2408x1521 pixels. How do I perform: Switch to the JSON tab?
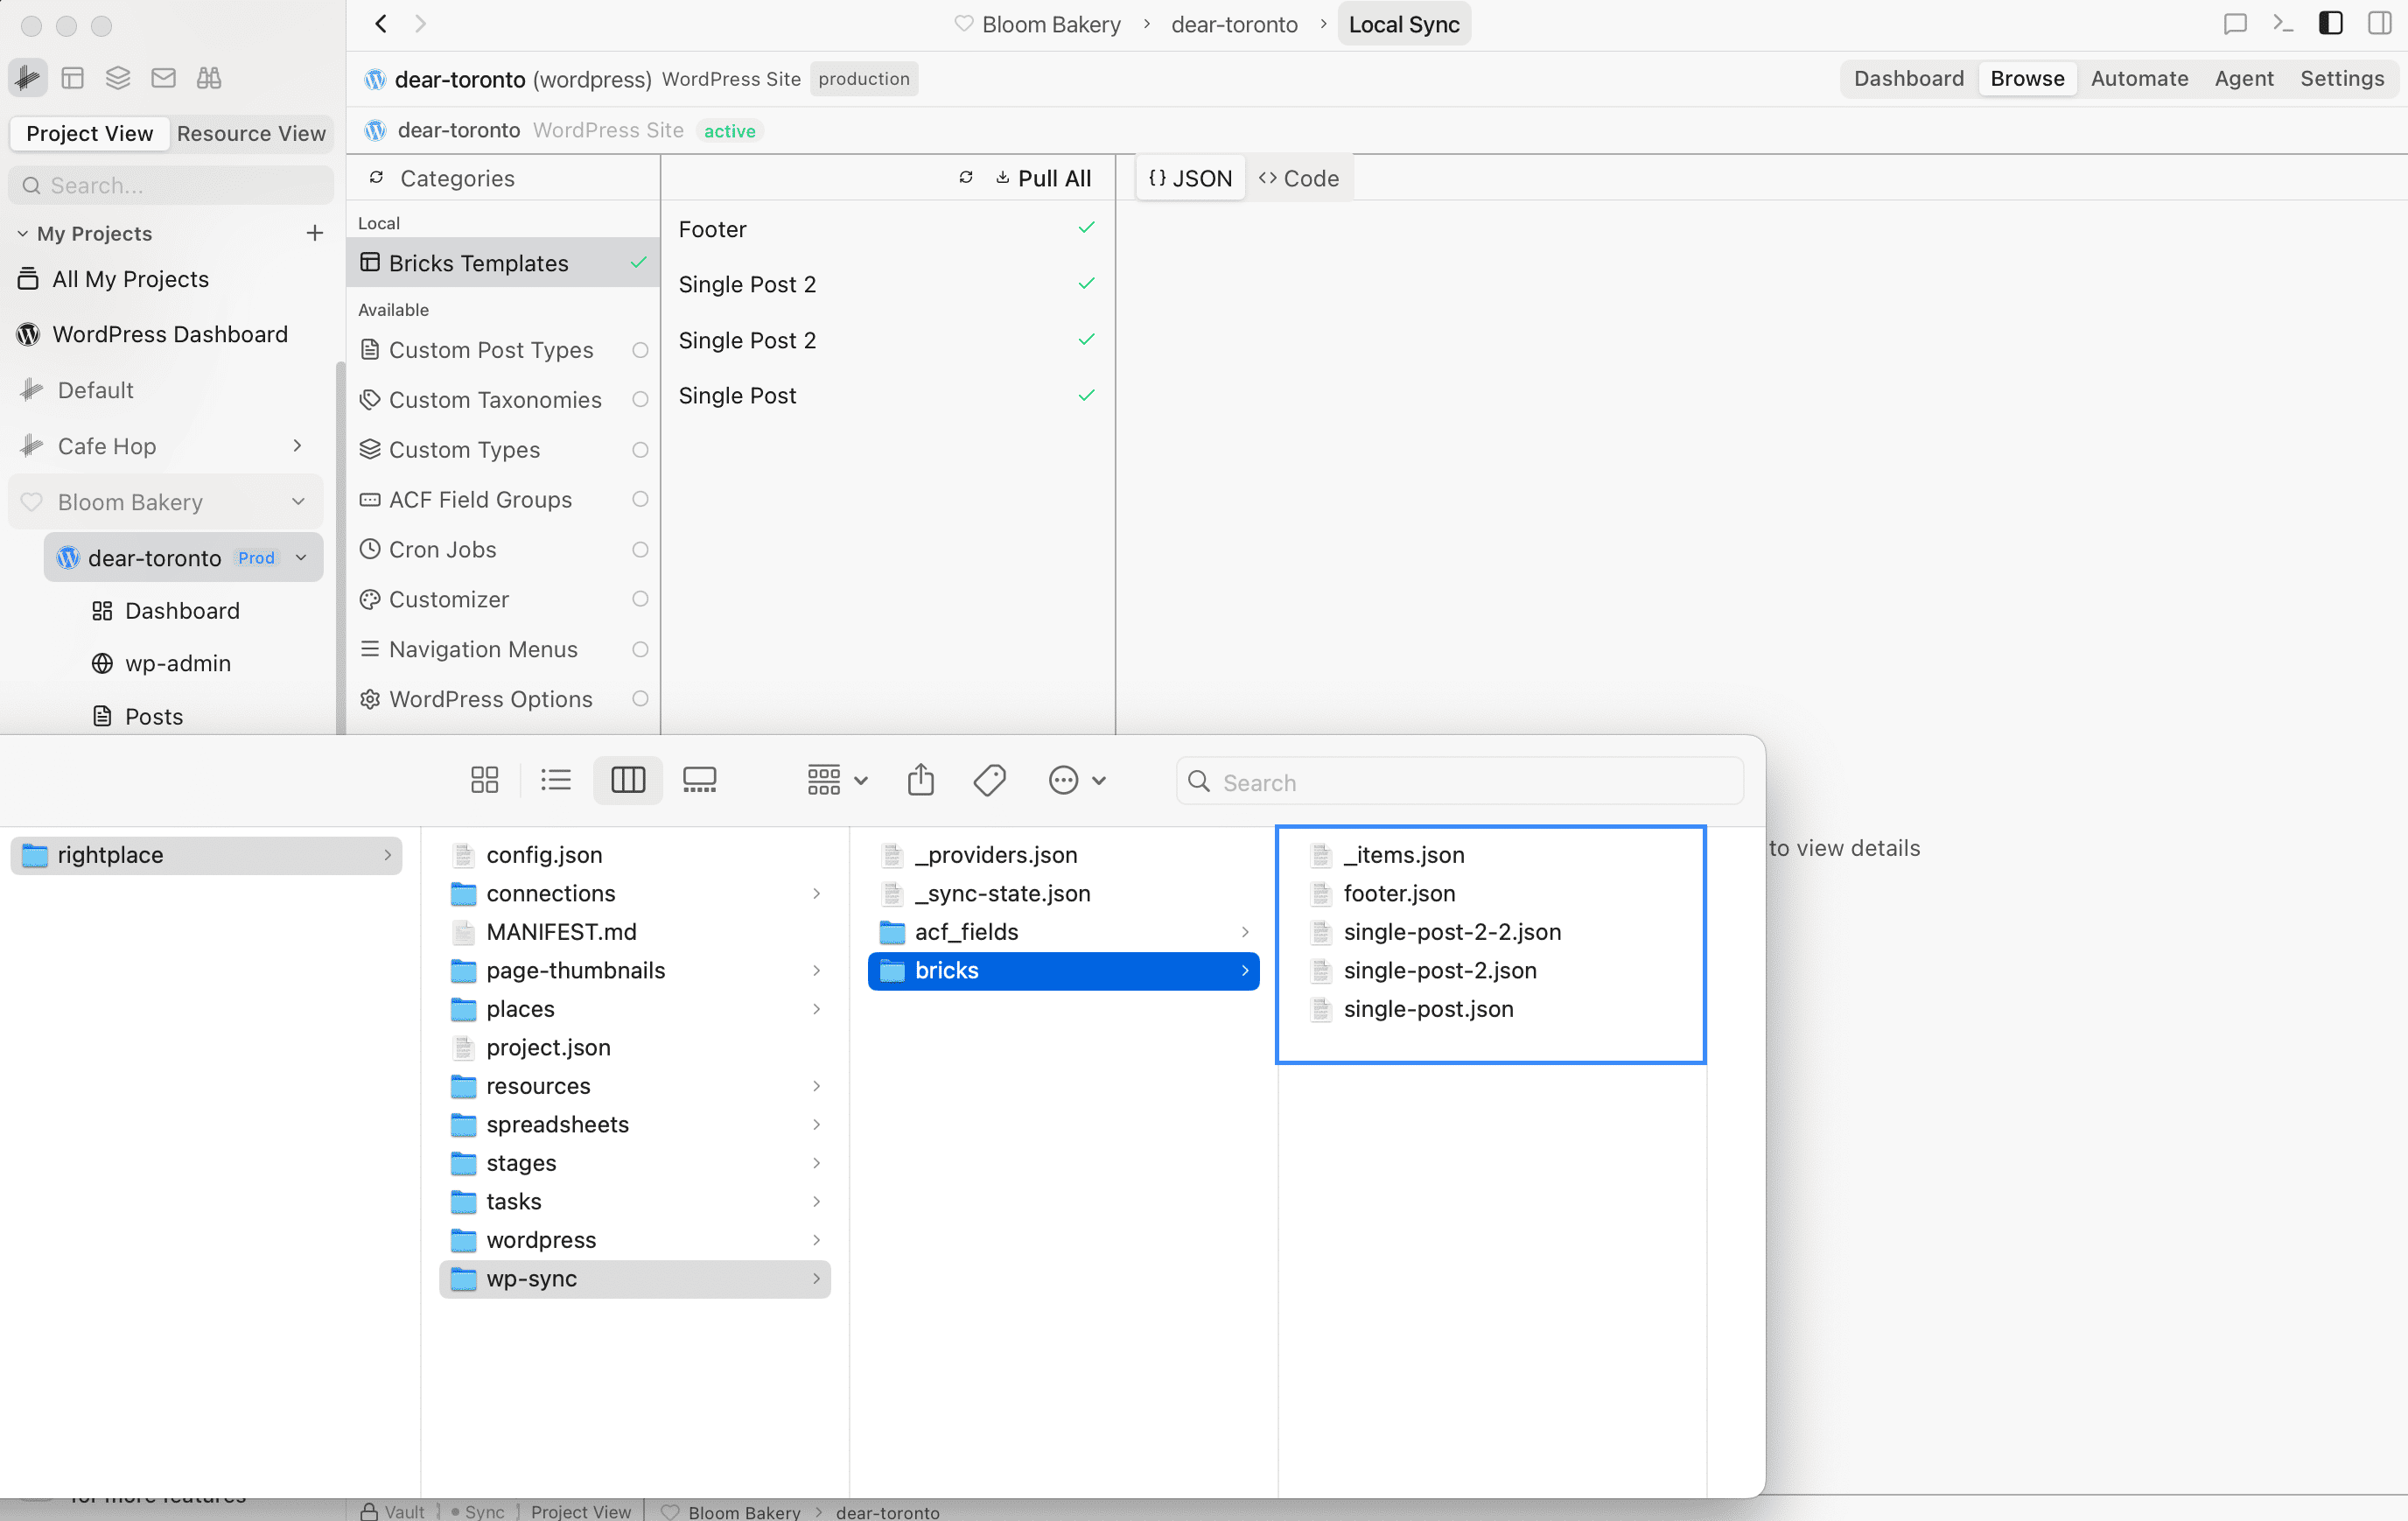(x=1190, y=178)
